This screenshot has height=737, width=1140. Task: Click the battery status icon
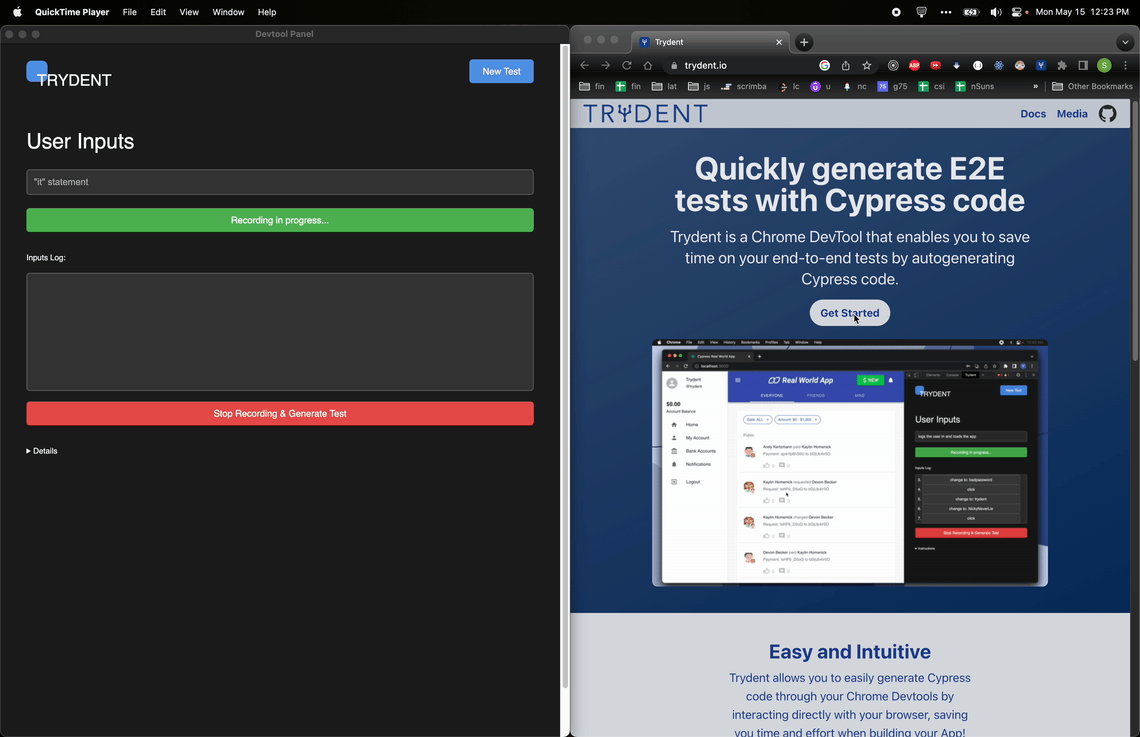(971, 12)
